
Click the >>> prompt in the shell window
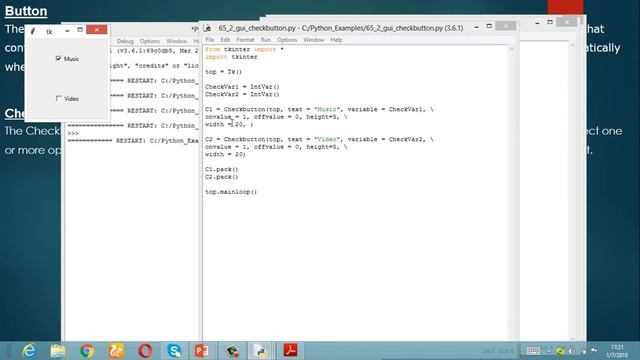tap(73, 133)
